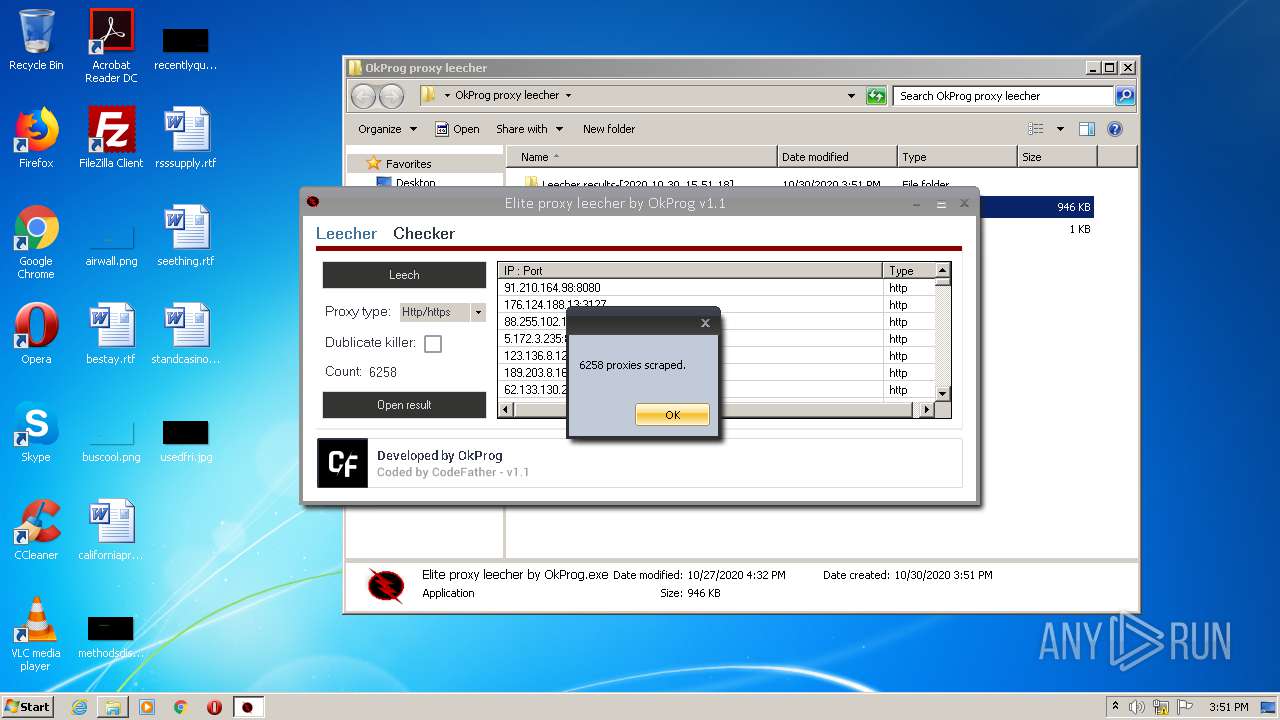Open the standcasino document icon

(x=186, y=334)
